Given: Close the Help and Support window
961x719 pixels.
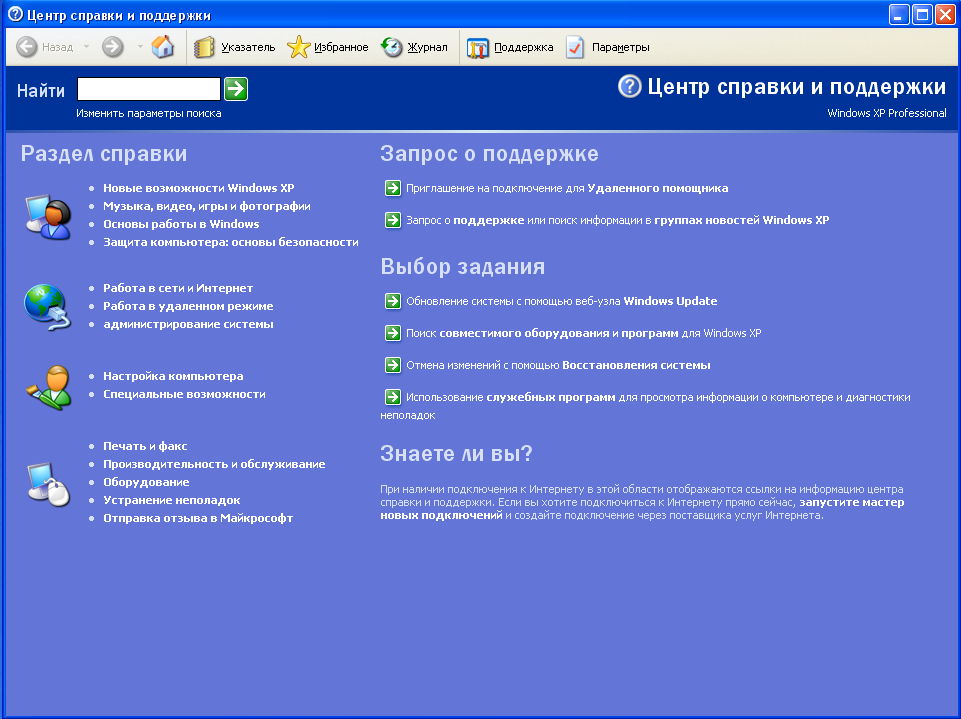Looking at the screenshot, I should [945, 14].
